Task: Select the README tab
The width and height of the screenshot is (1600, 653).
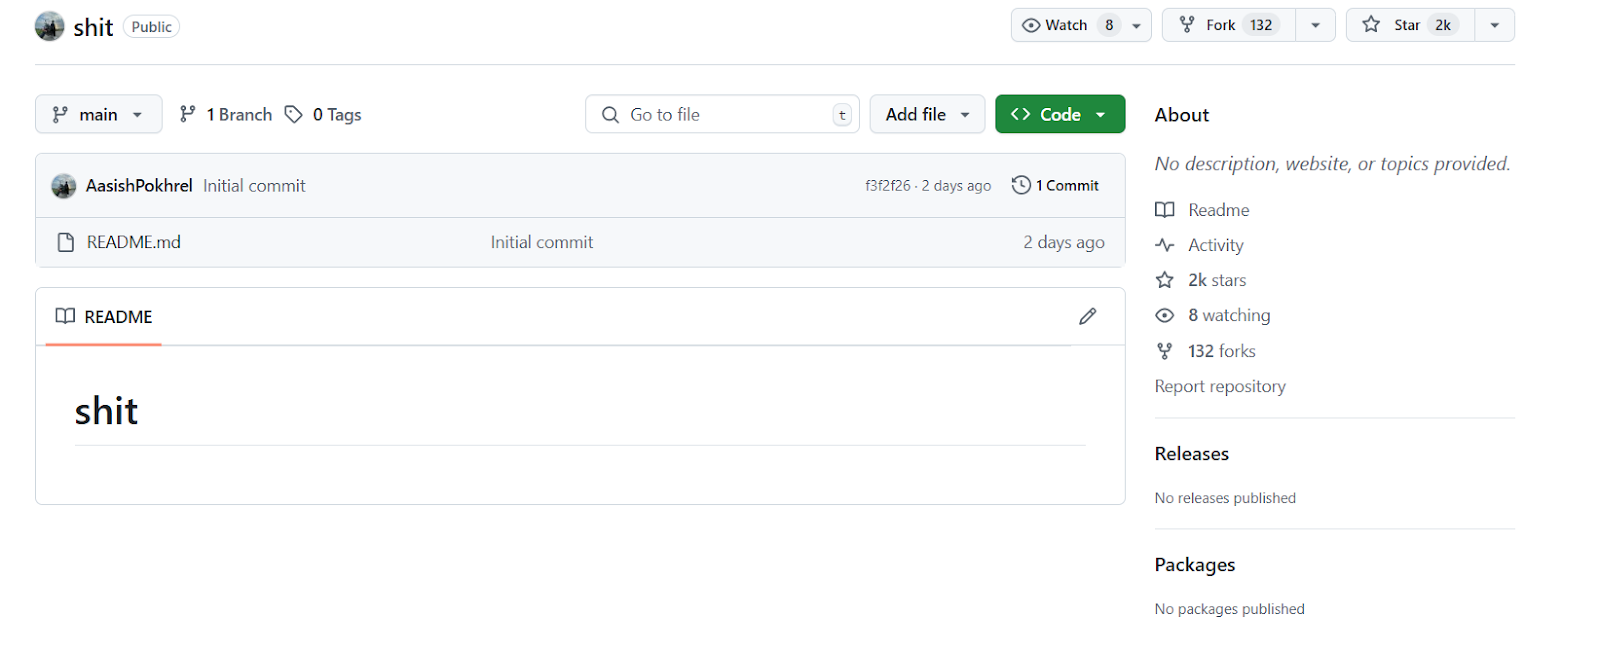Action: tap(104, 317)
